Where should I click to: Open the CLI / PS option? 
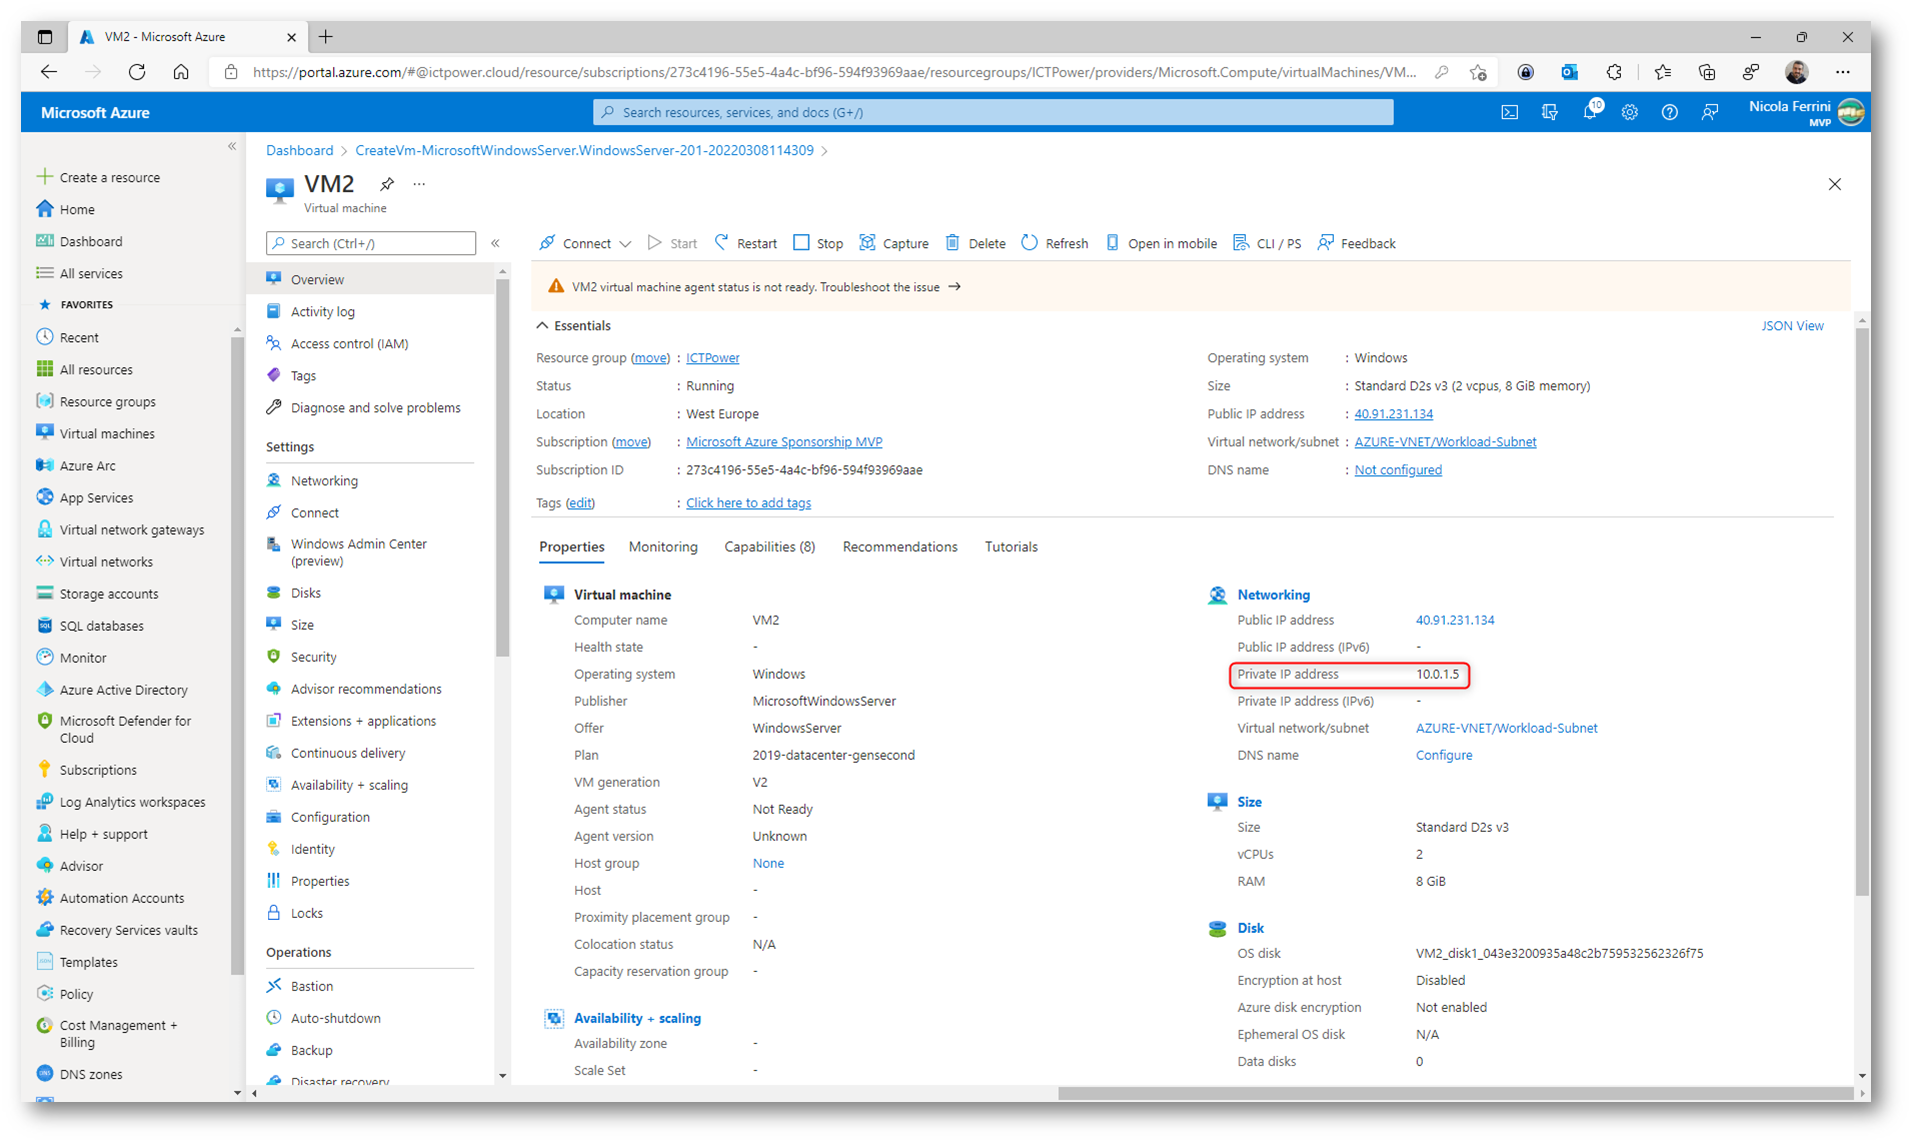[1267, 243]
